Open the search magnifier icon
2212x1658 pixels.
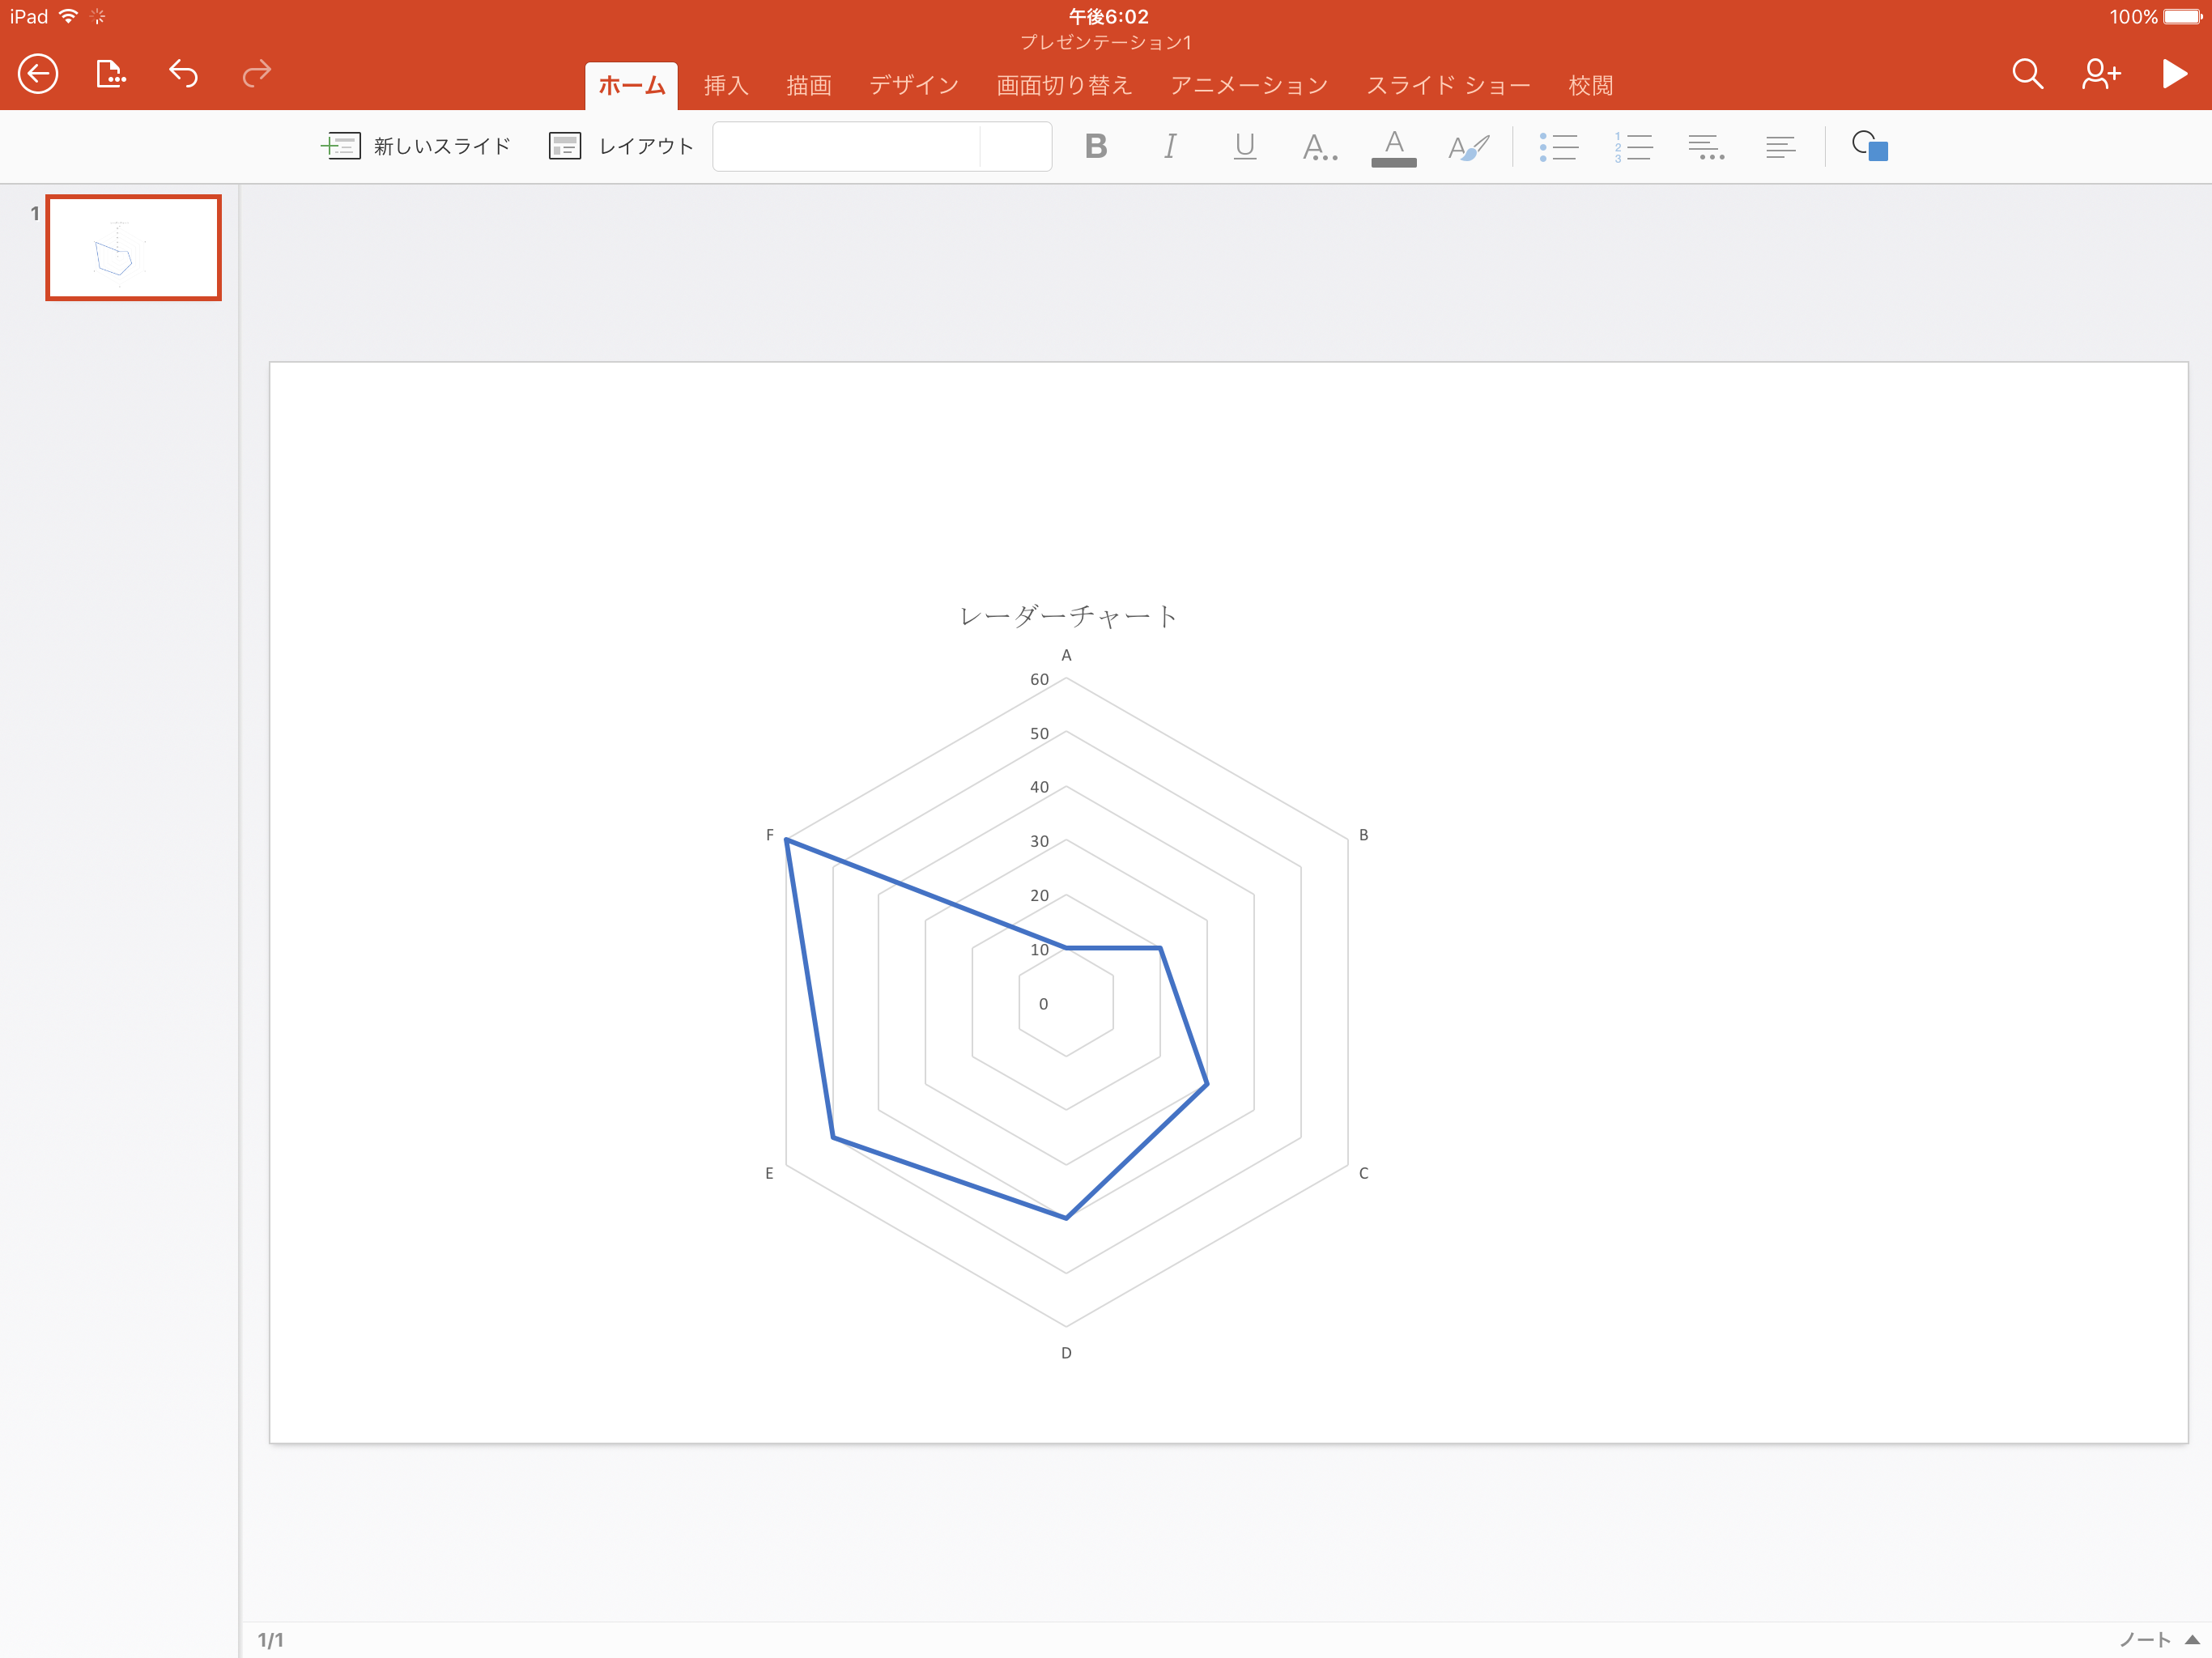pos(2027,74)
